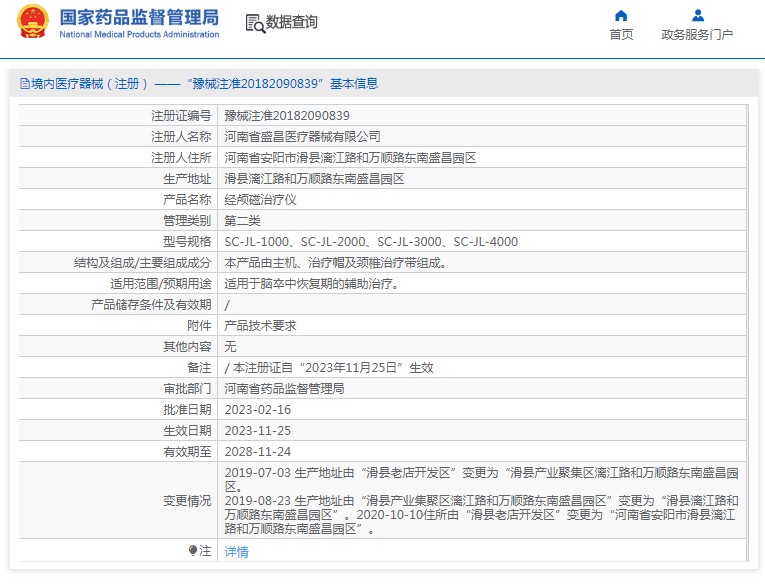Select the value 河南省盛昌医疗器械有限公司

(302, 137)
